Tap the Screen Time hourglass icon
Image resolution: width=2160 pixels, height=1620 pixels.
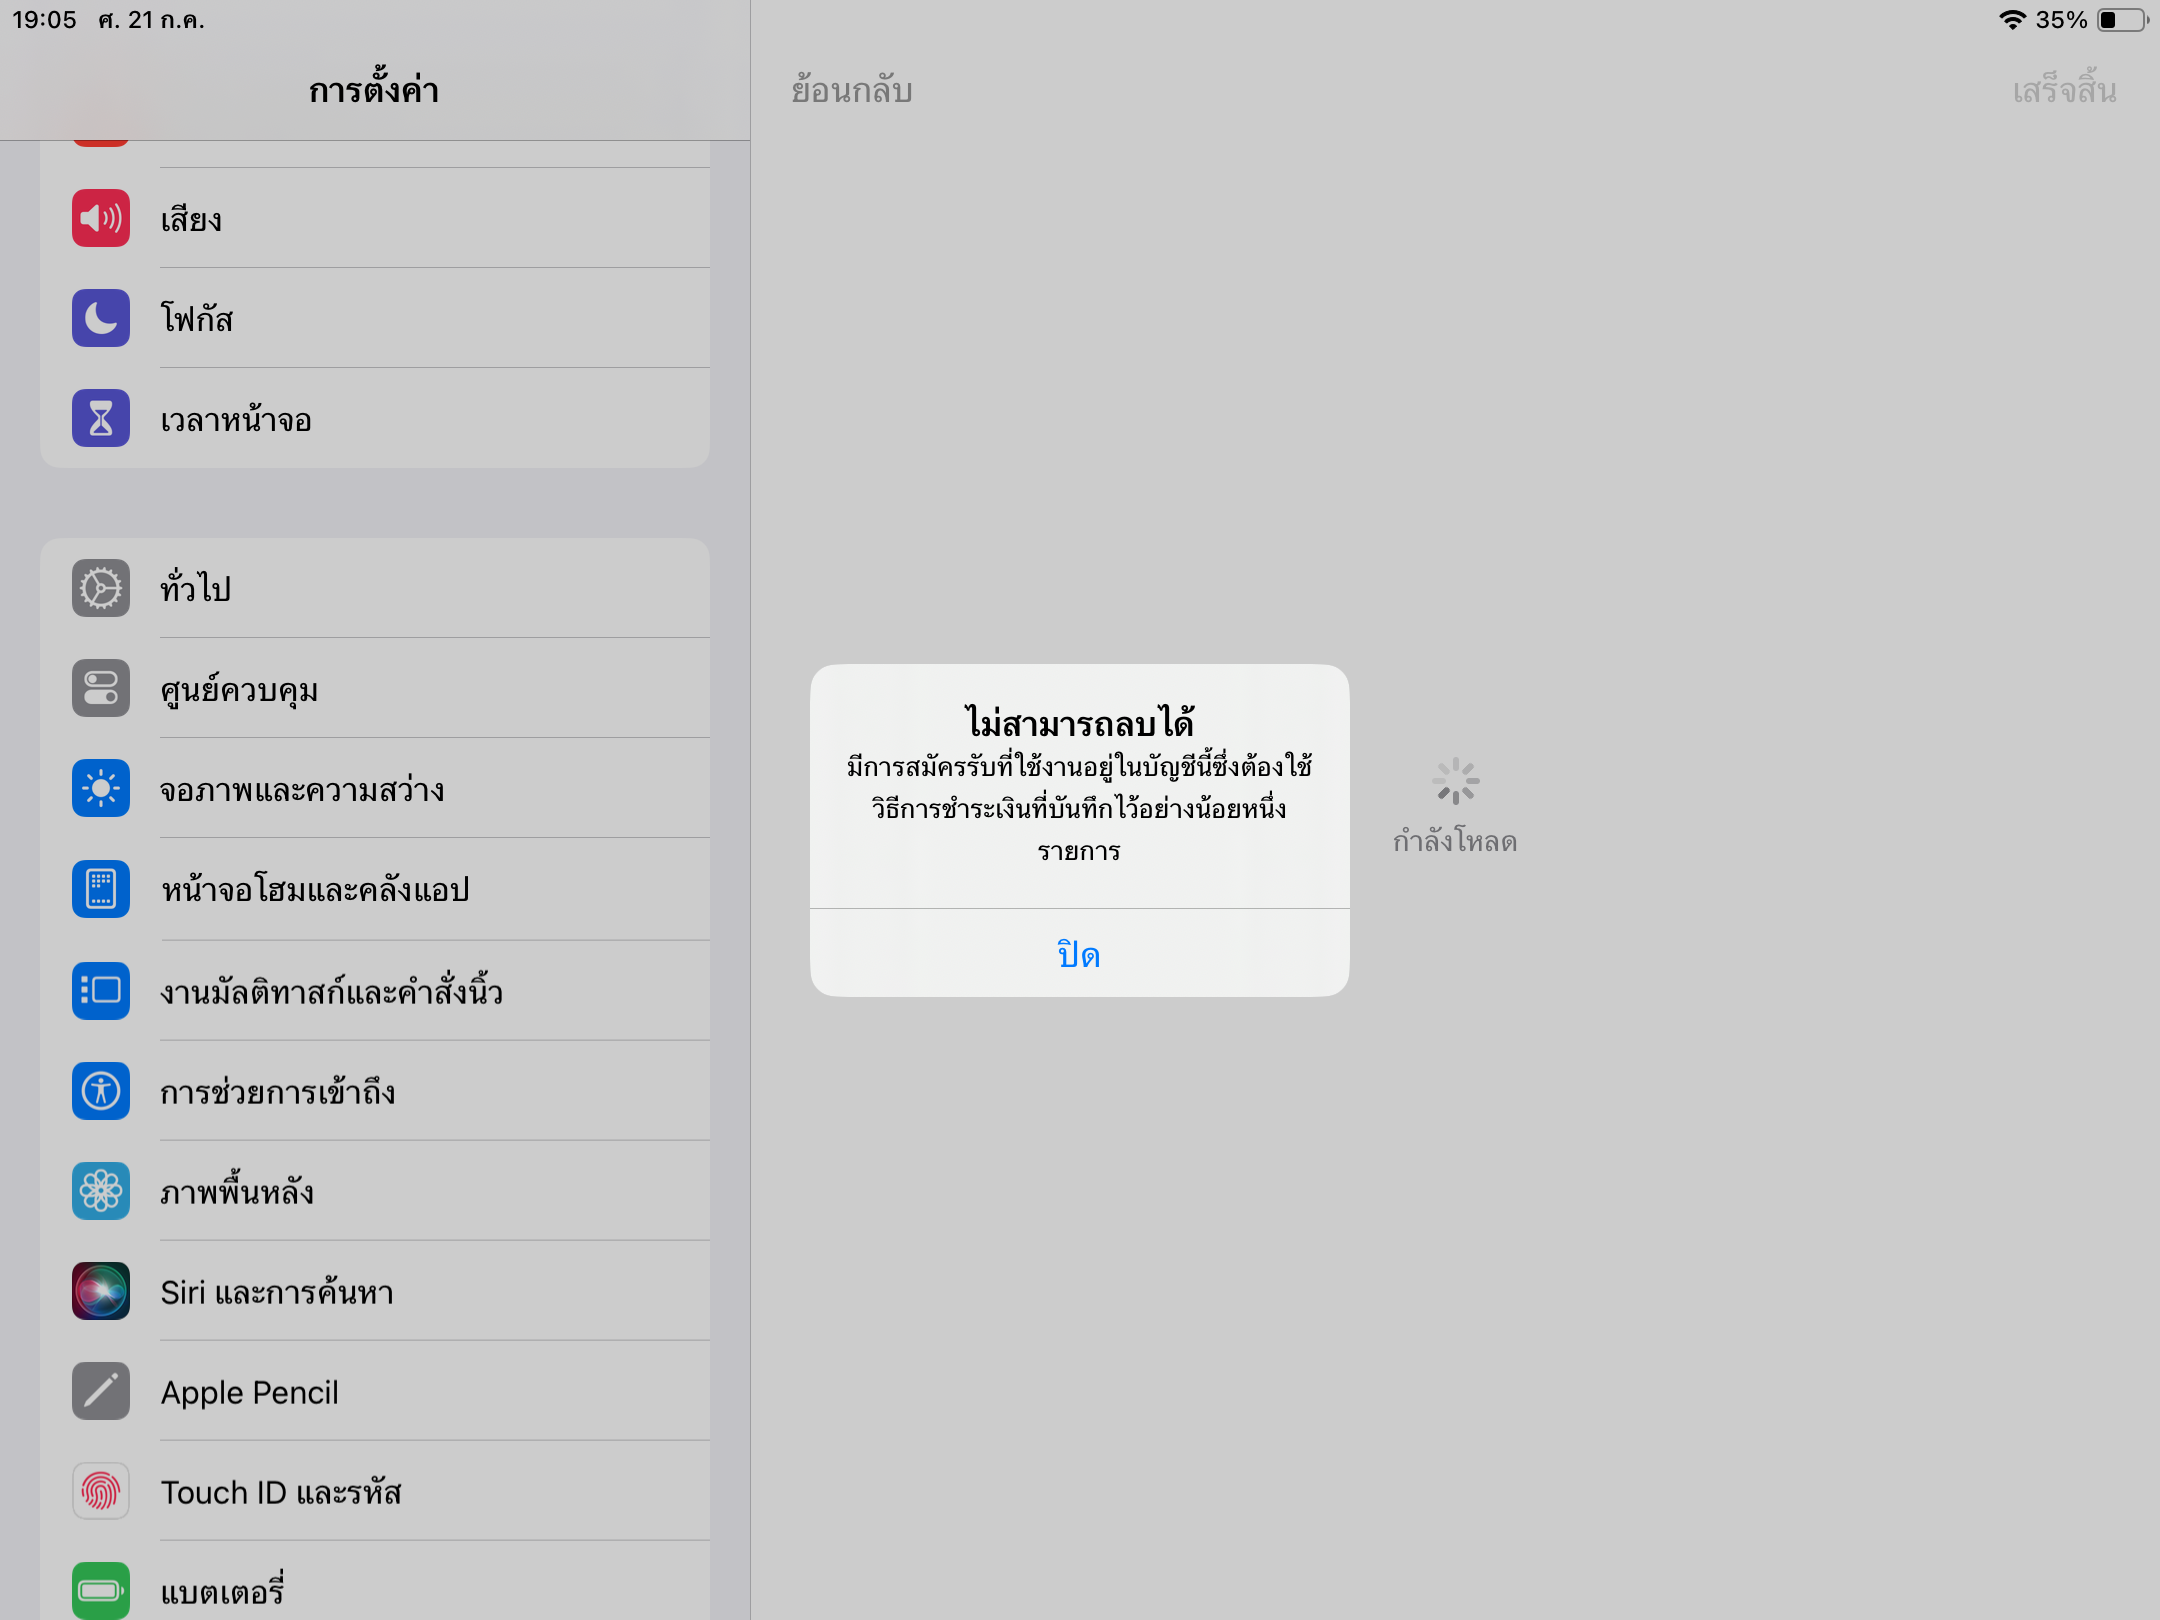tap(101, 418)
